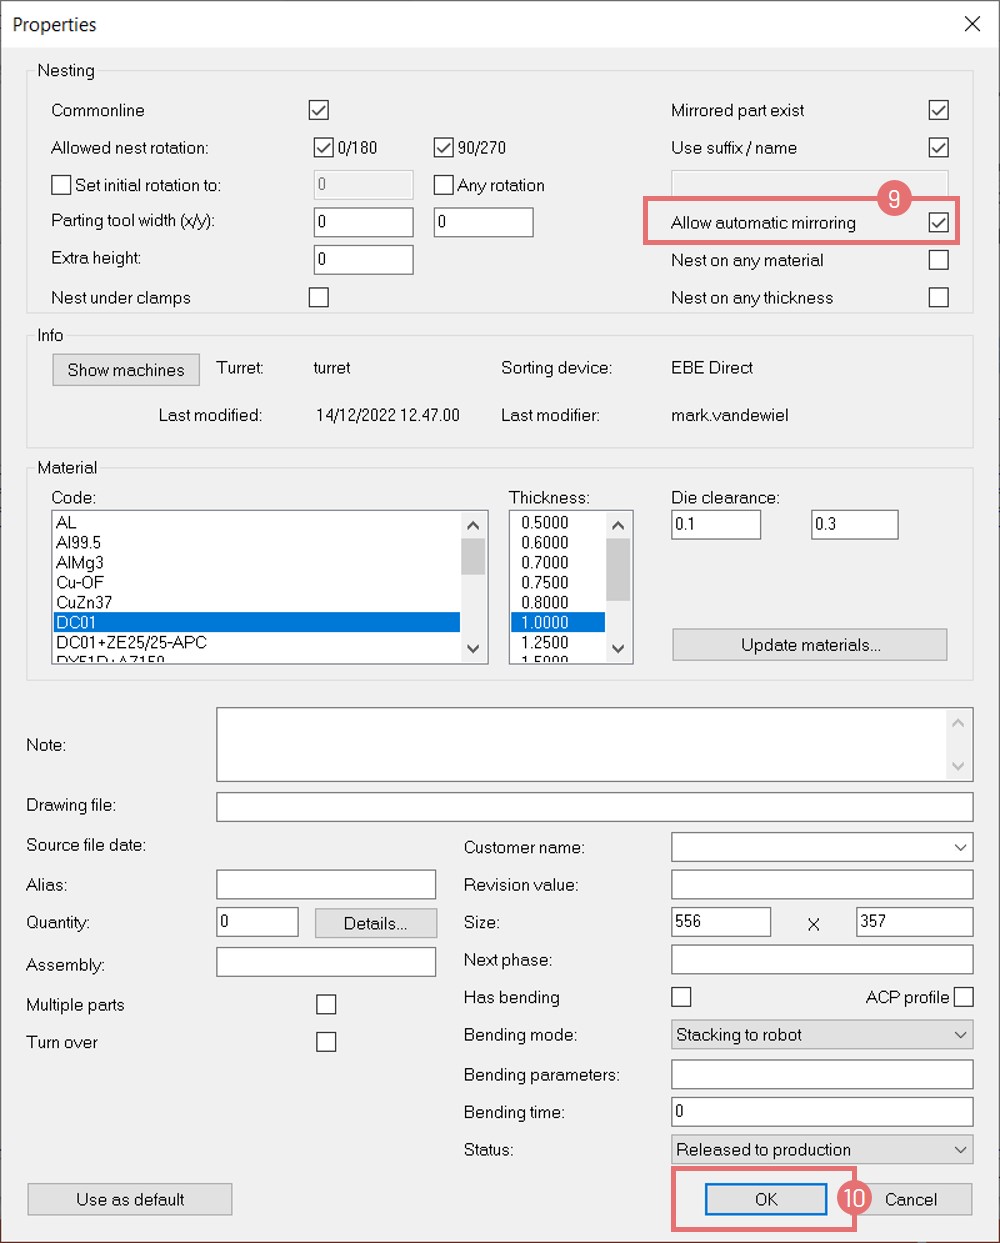Confirm with the OK button
Viewport: 1000px width, 1243px height.
[766, 1199]
